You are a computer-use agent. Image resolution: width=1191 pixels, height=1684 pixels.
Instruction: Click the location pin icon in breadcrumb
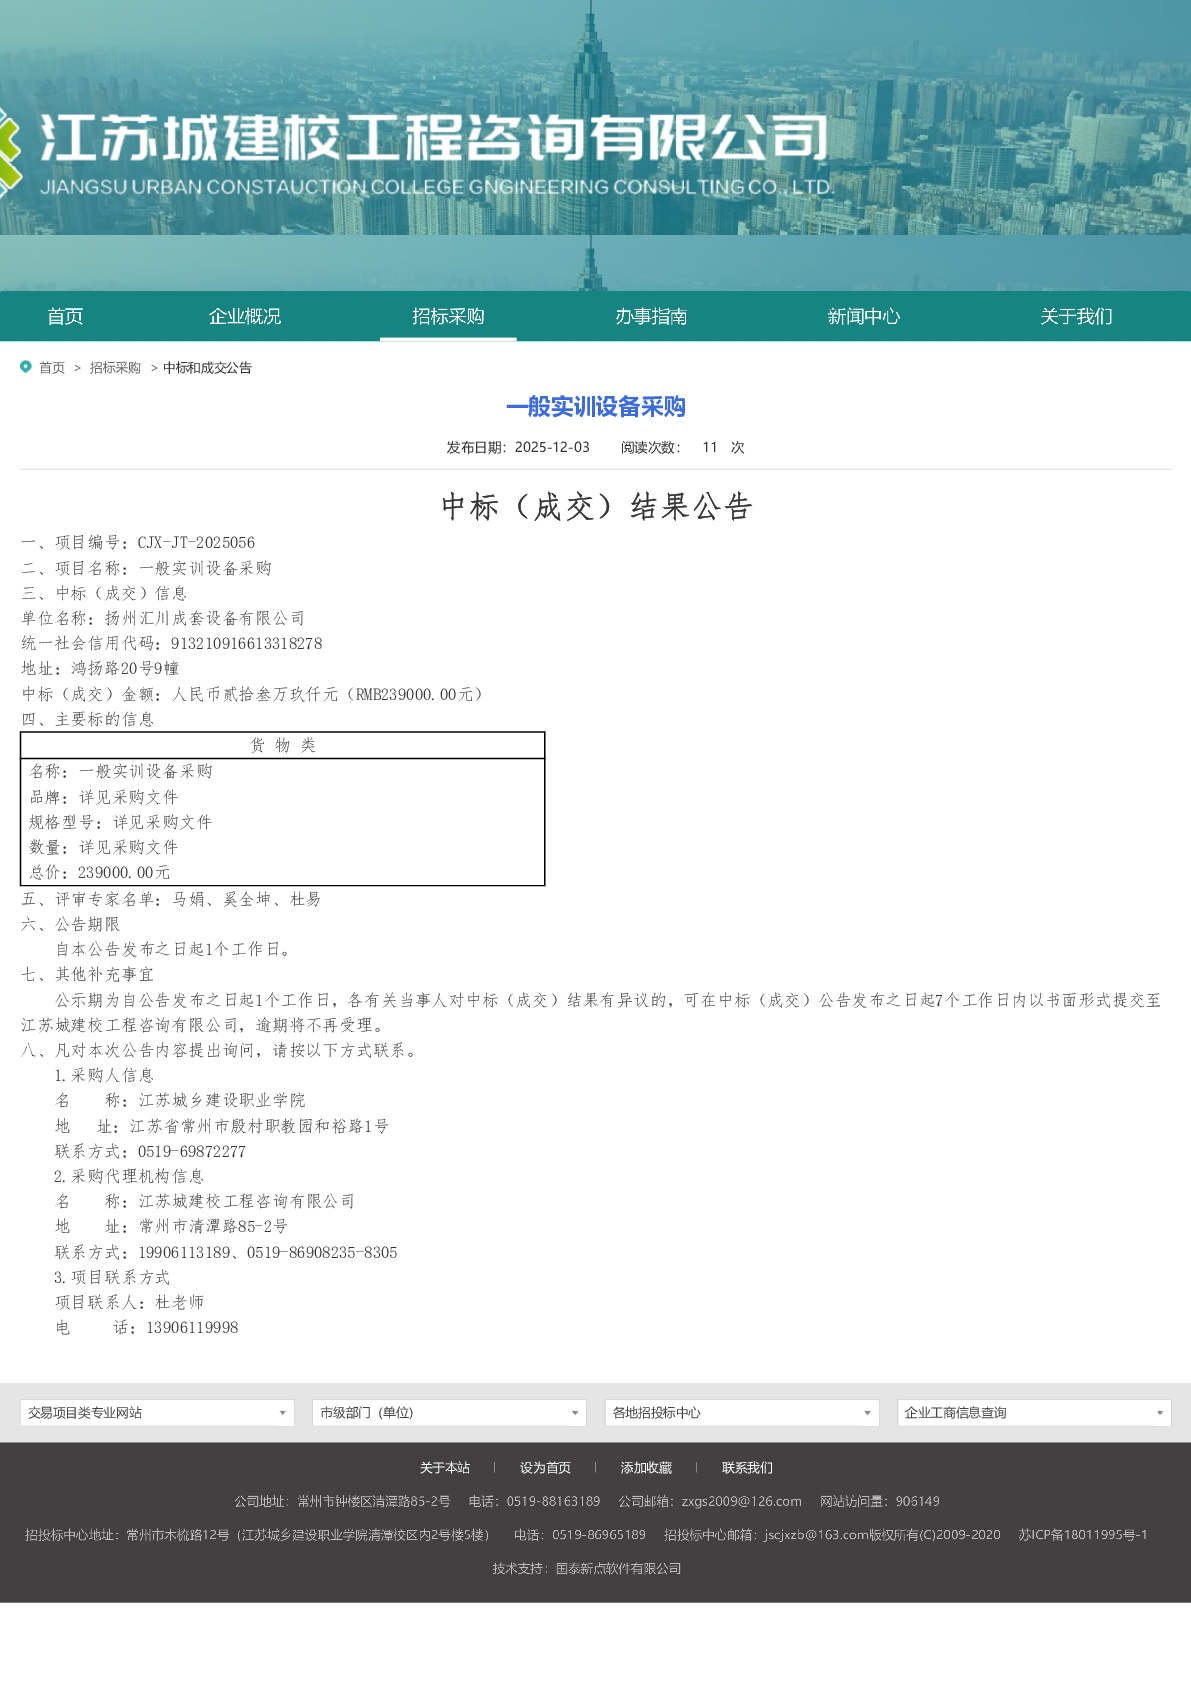click(26, 367)
